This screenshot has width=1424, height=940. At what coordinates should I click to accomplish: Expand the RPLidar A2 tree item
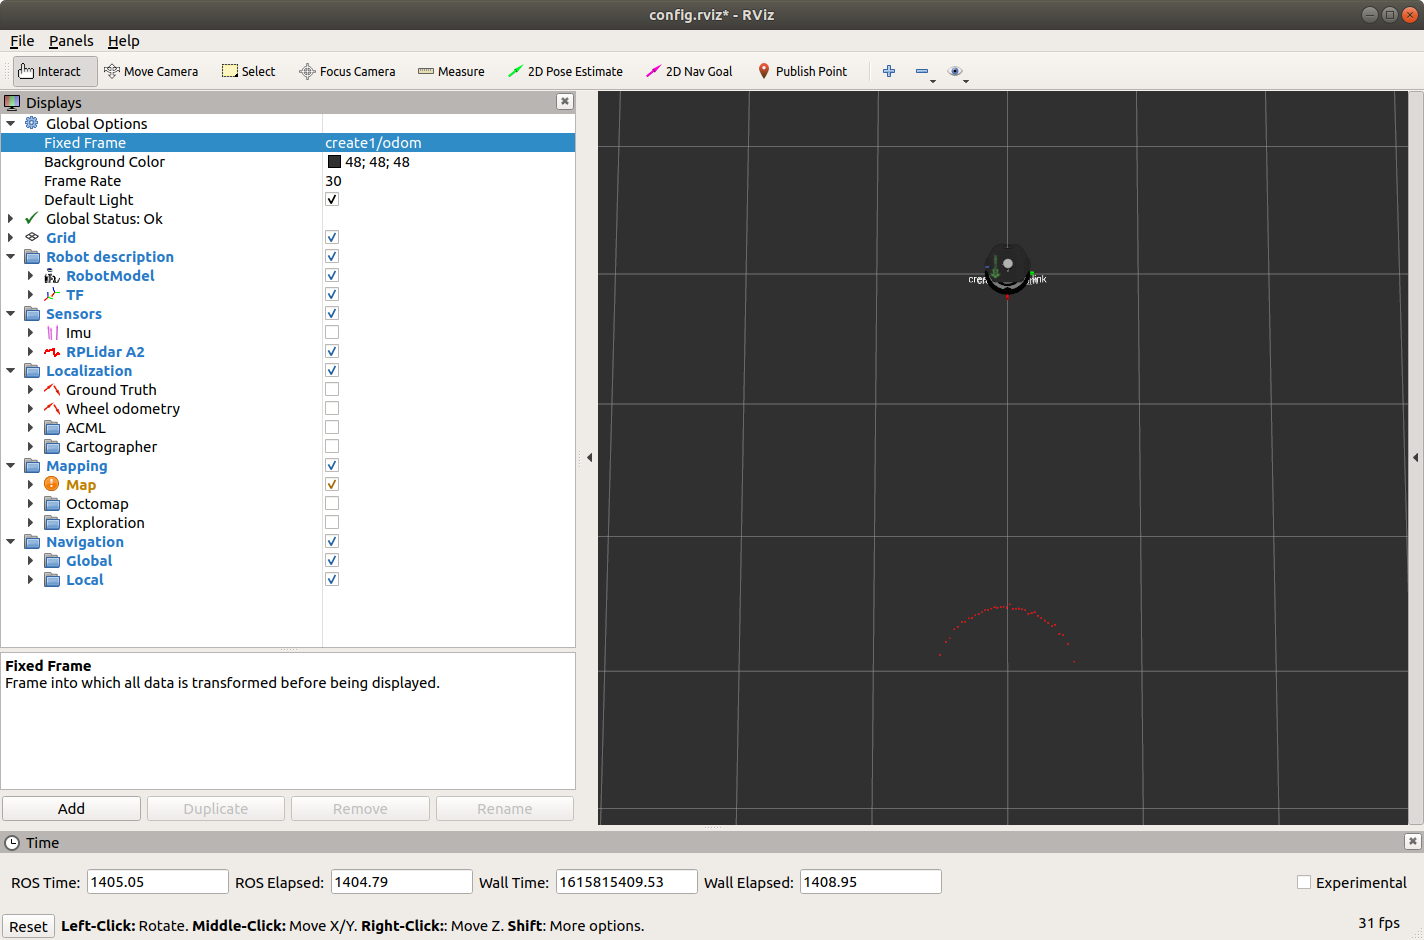click(x=31, y=352)
